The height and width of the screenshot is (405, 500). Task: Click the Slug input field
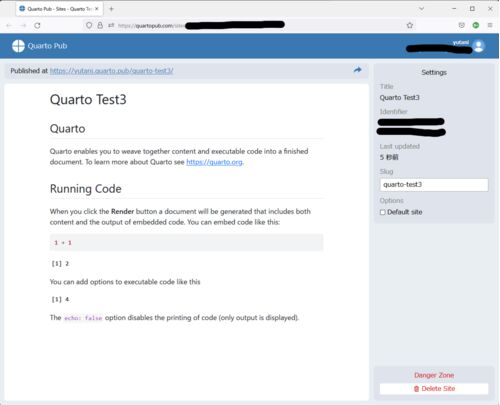[434, 185]
